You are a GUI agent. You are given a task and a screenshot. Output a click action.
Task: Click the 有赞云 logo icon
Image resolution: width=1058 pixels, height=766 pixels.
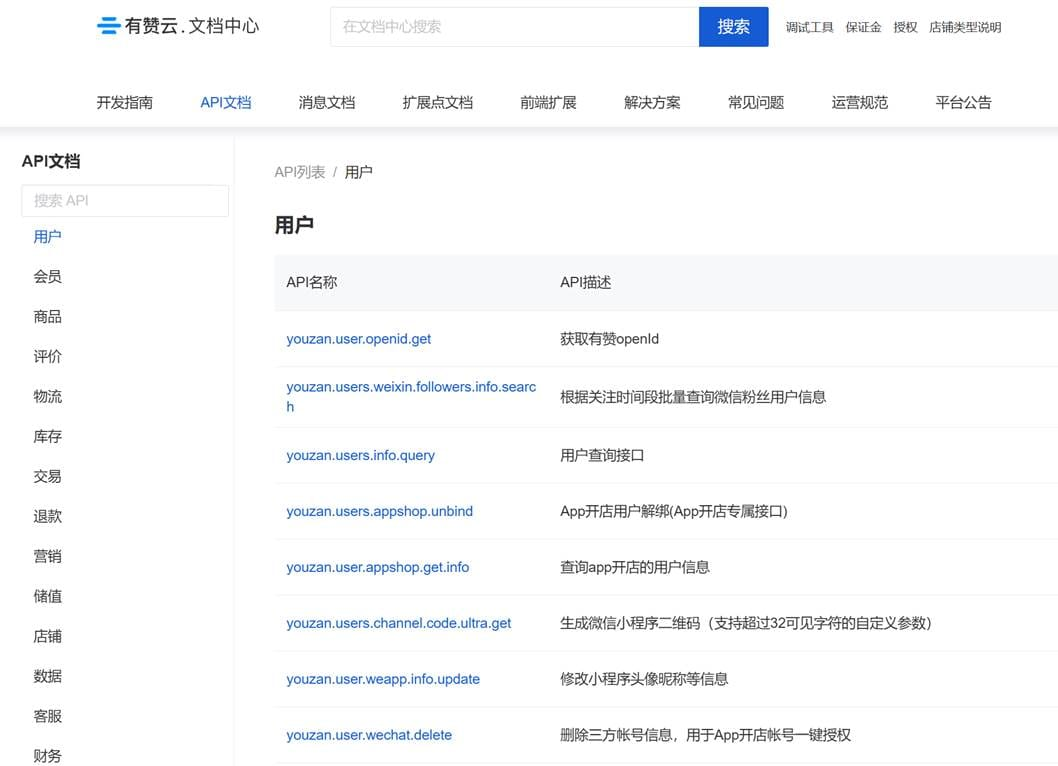tap(109, 26)
